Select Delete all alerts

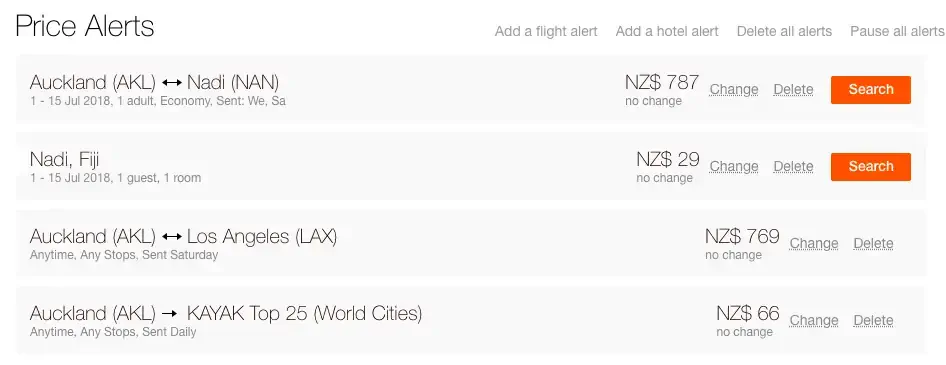[x=784, y=31]
